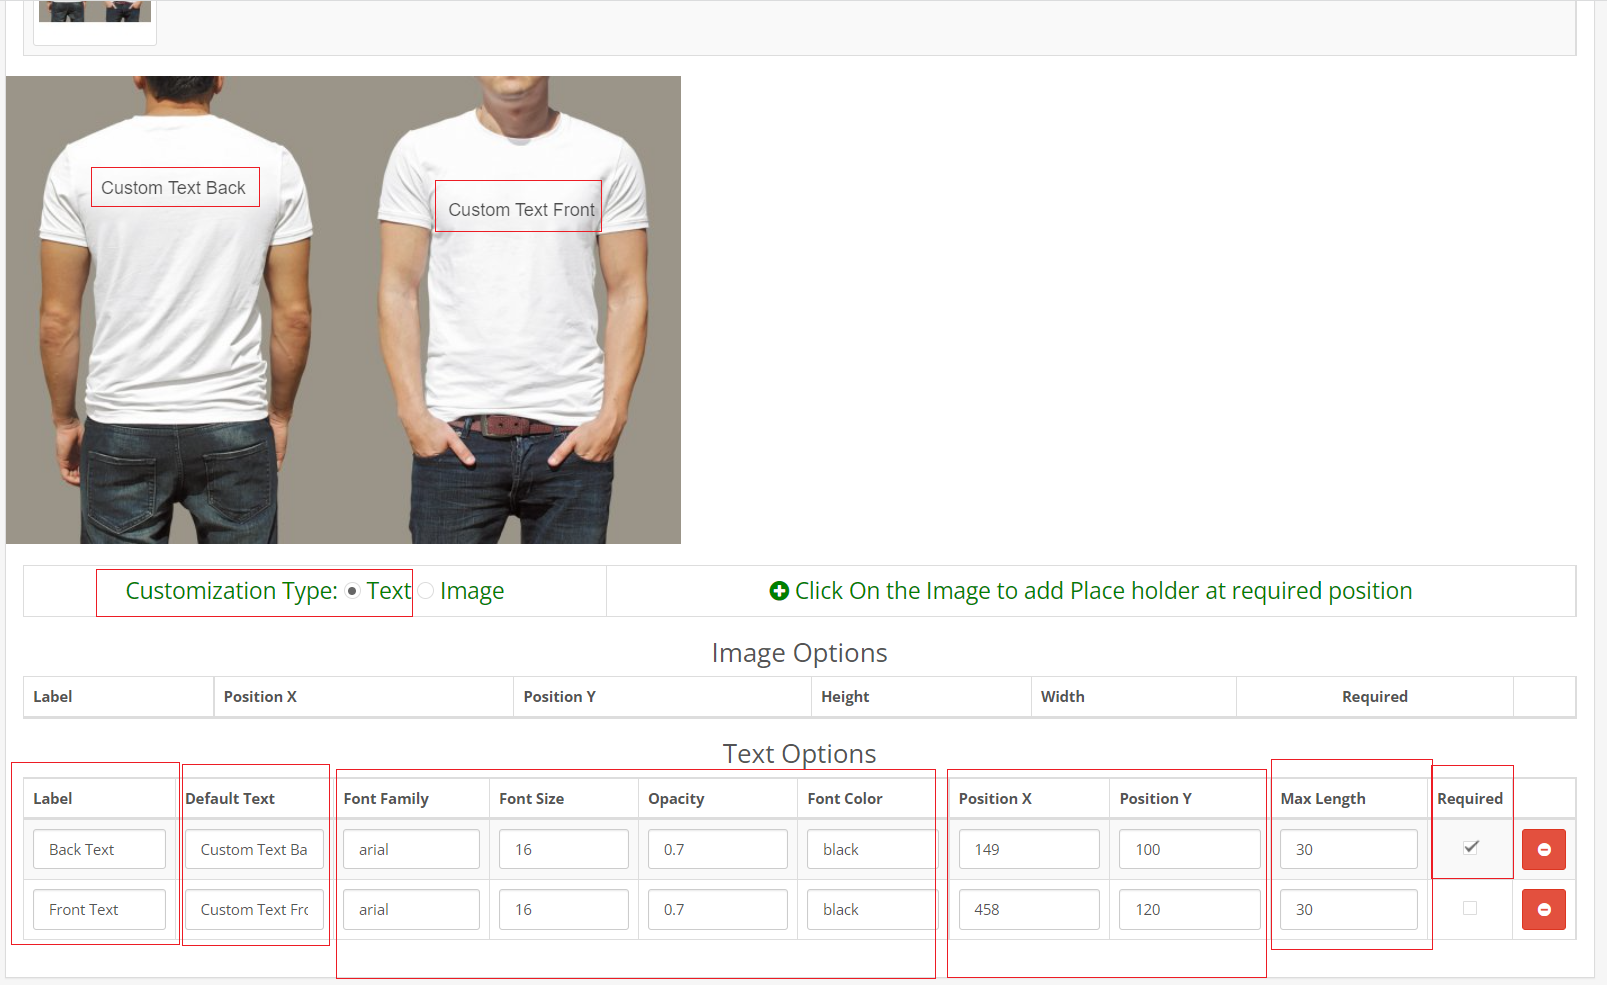This screenshot has height=985, width=1607.
Task: Click opacity 0.7 field in Front Text row
Action: pyautogui.click(x=717, y=909)
